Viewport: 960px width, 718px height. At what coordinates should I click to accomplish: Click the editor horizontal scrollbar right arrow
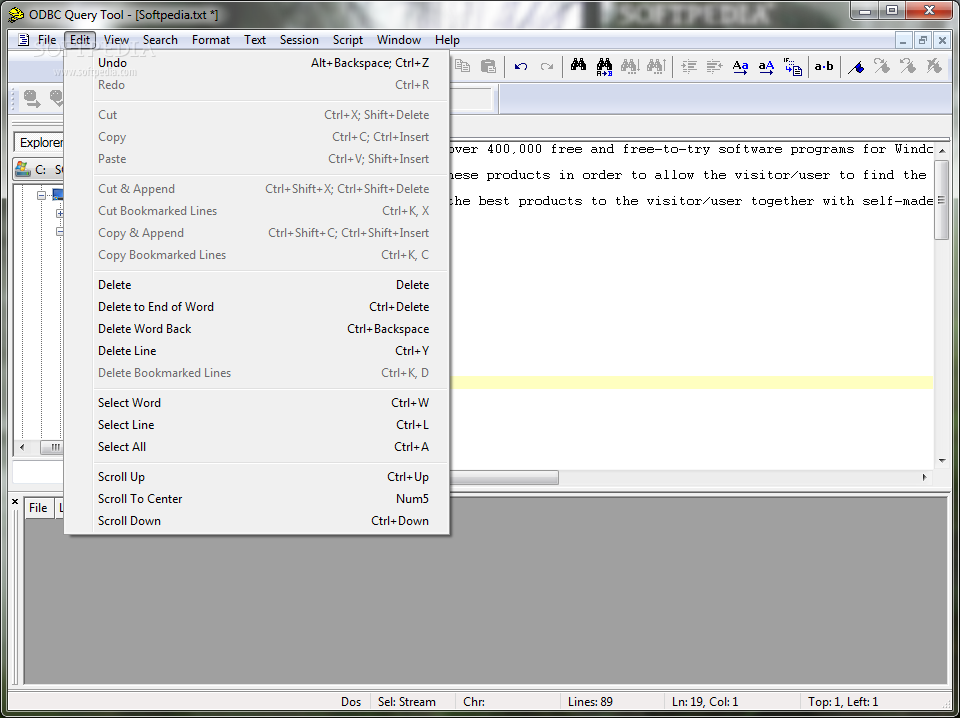click(924, 477)
